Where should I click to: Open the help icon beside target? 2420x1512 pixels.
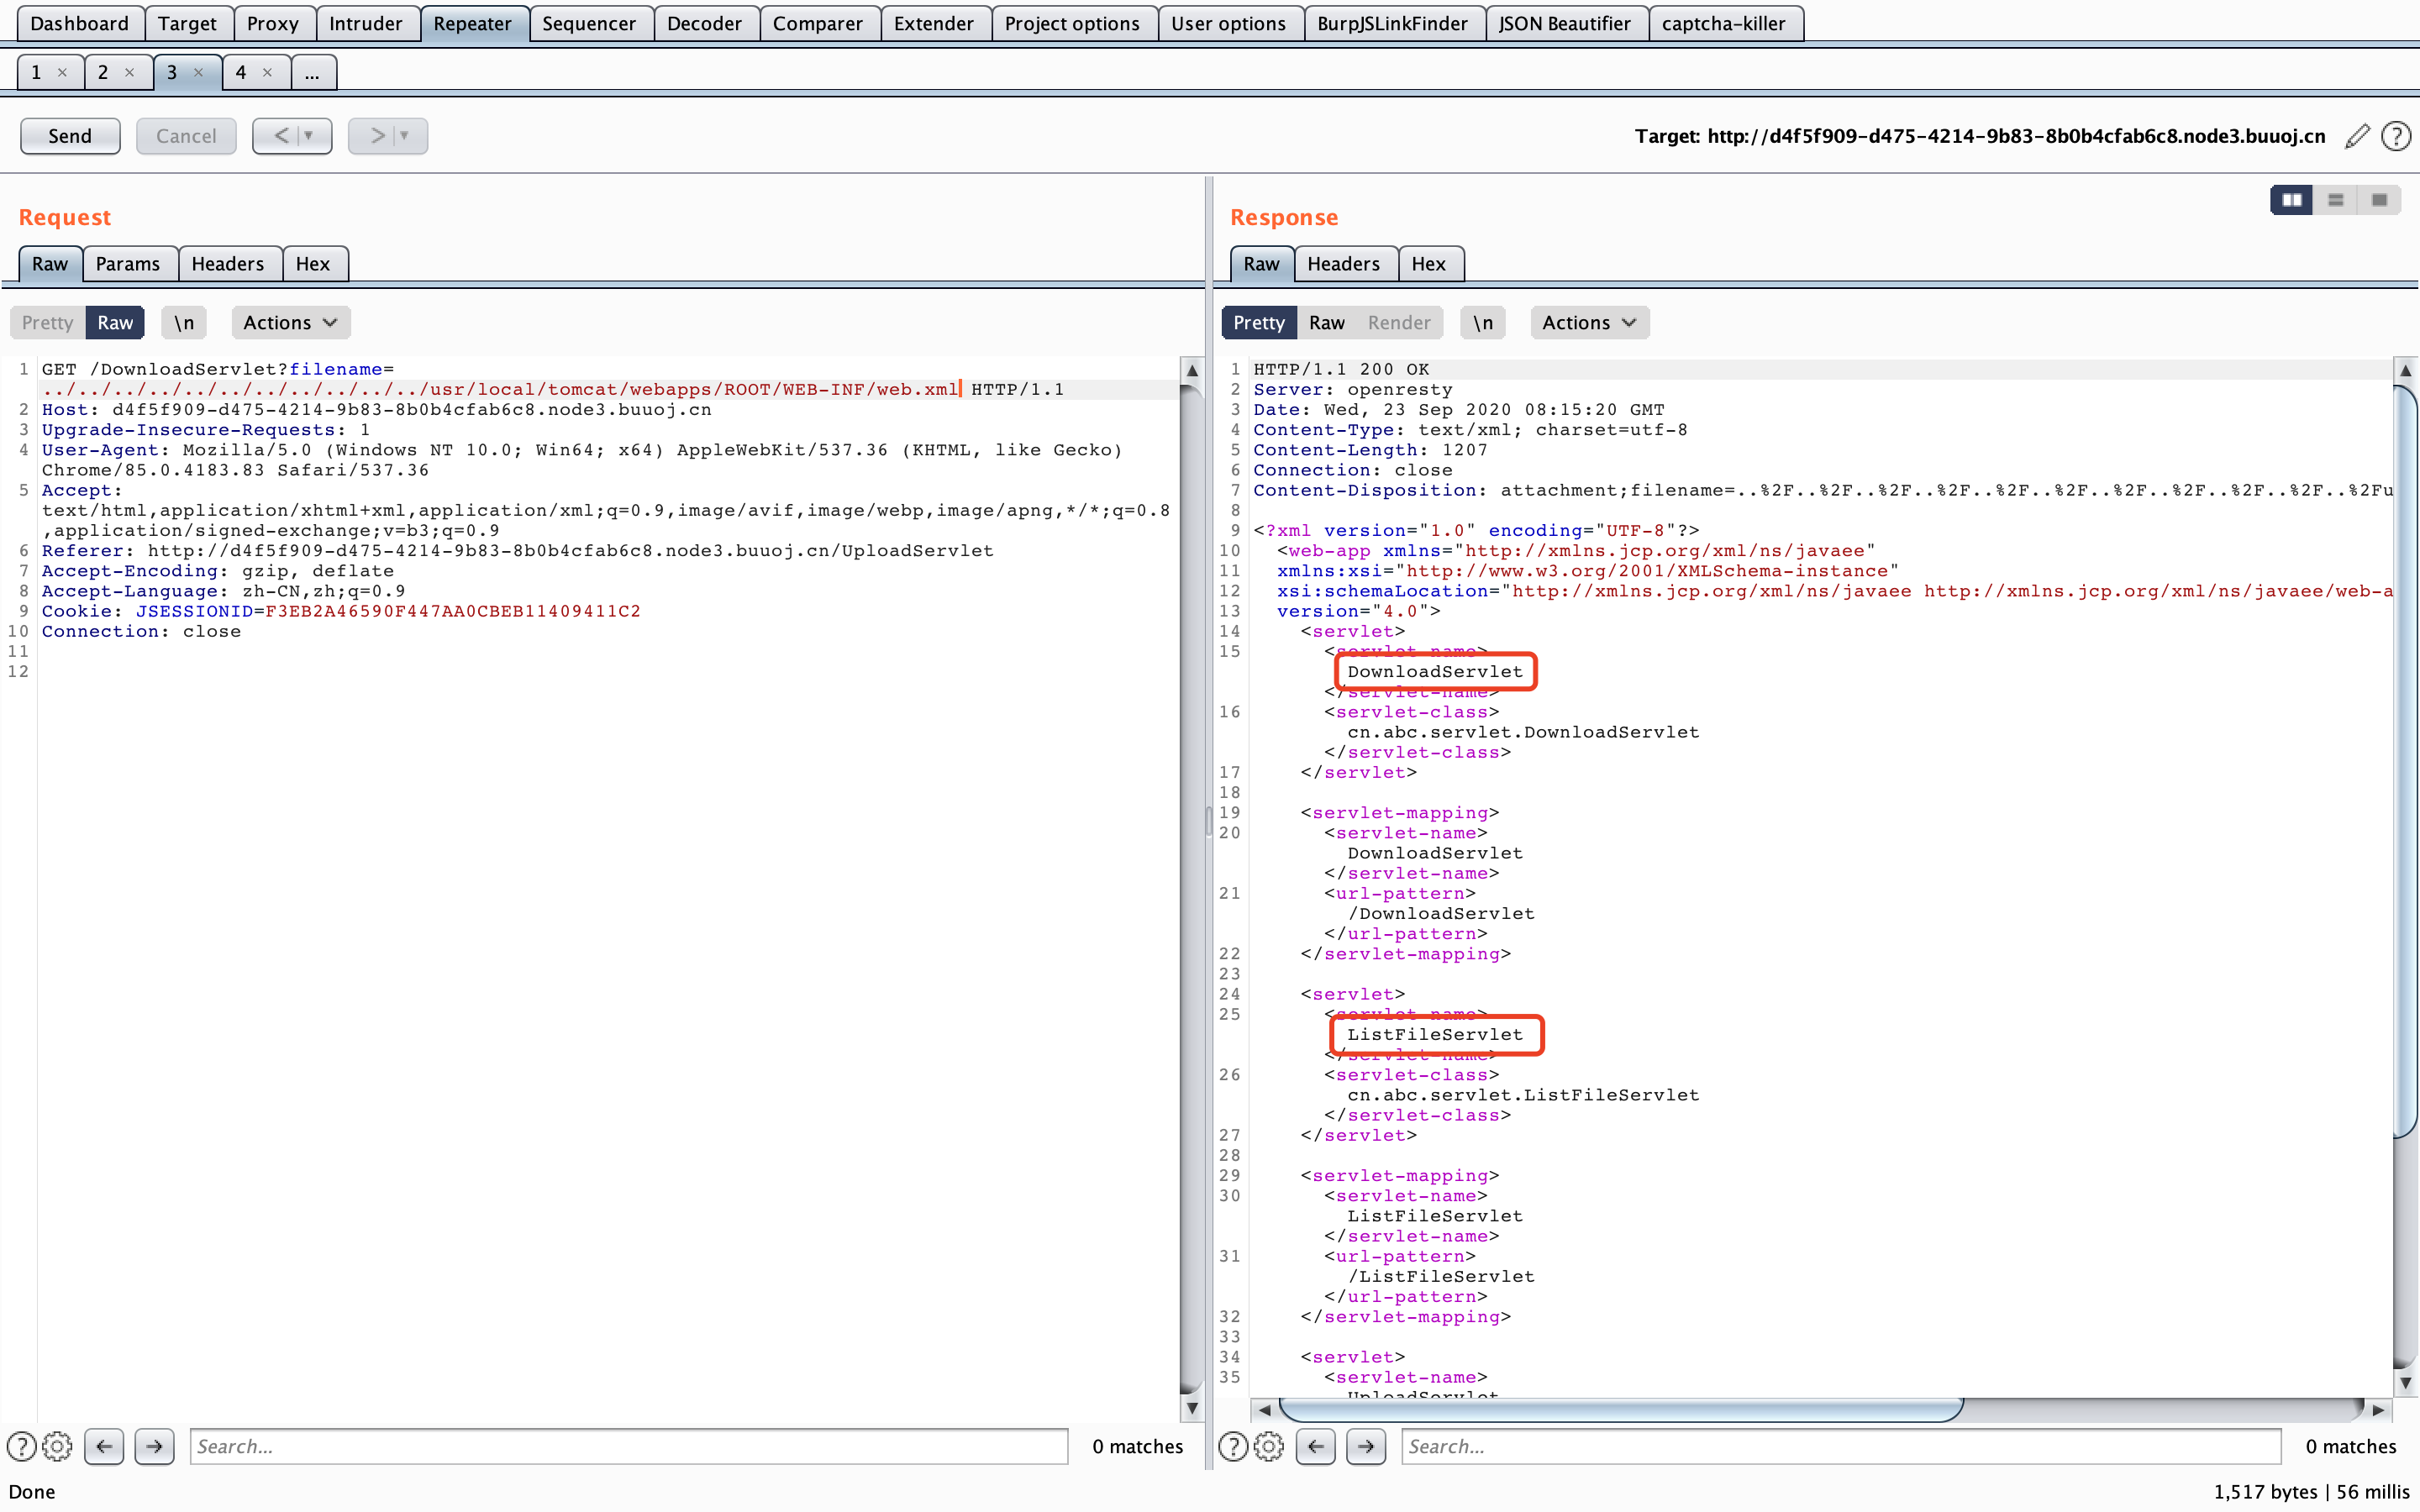[2396, 136]
